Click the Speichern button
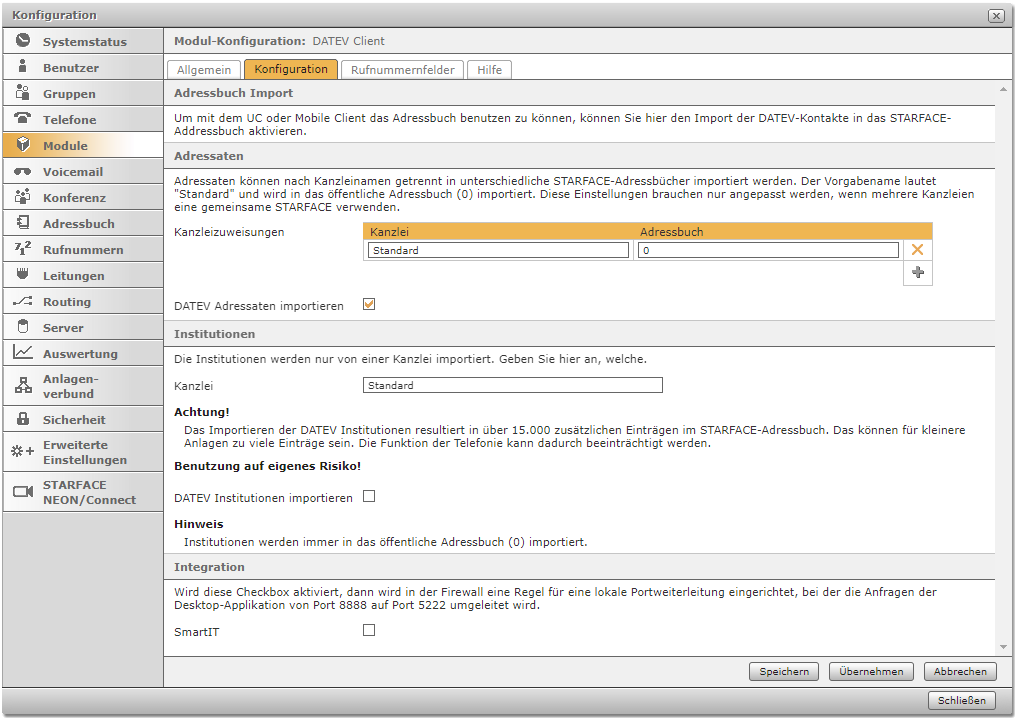The image size is (1015, 718). point(784,672)
